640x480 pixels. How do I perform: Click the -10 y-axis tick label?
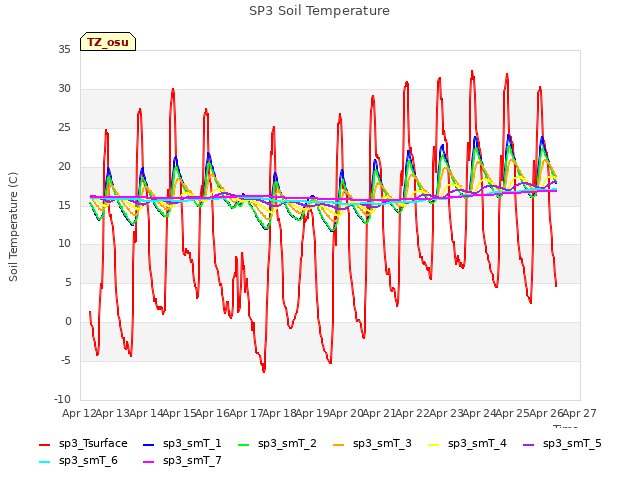(62, 399)
